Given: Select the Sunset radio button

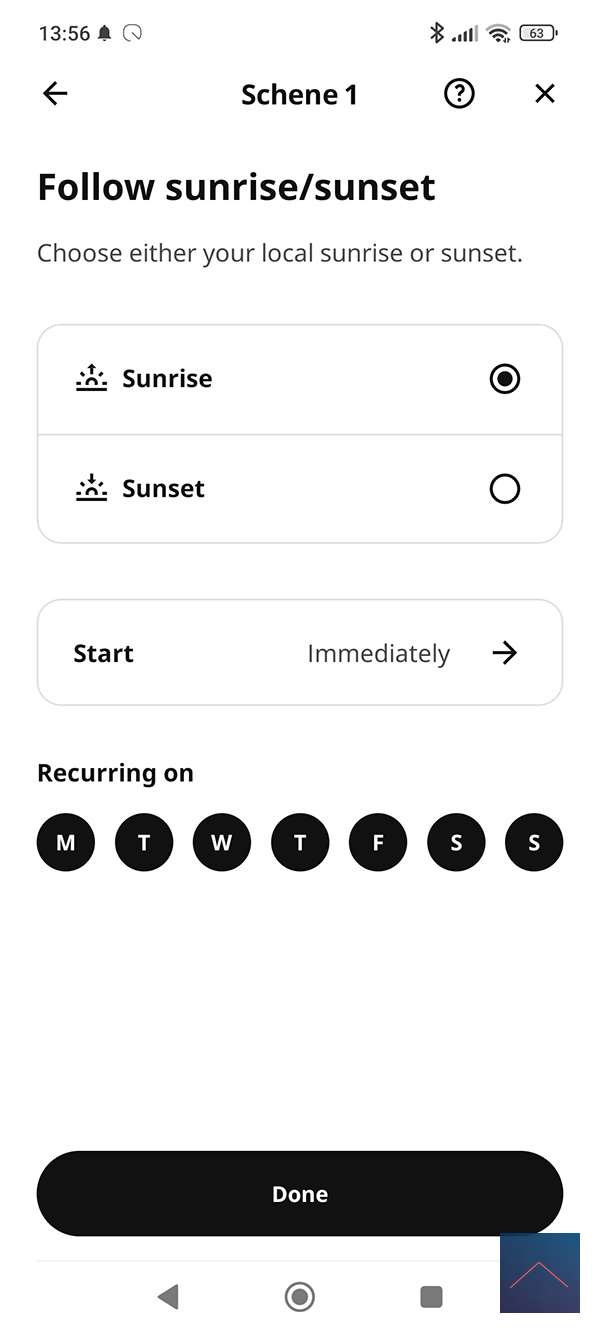Looking at the screenshot, I should (x=505, y=489).
